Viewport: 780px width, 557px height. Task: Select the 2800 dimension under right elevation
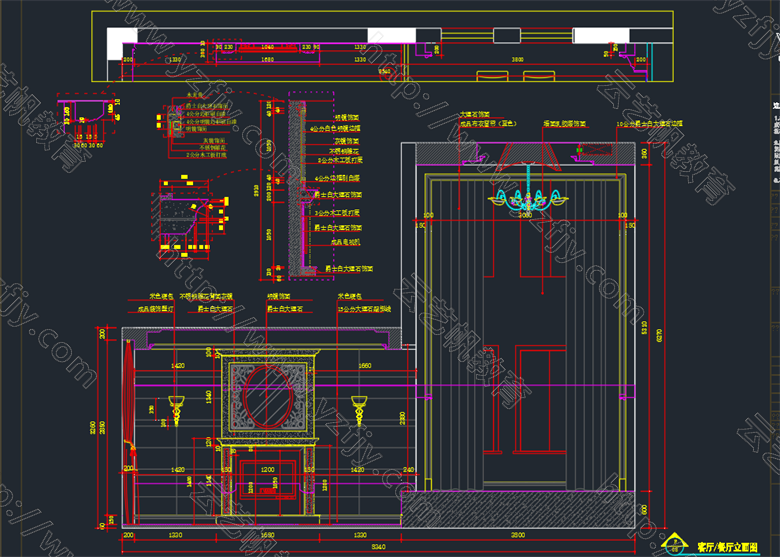pyautogui.click(x=515, y=536)
